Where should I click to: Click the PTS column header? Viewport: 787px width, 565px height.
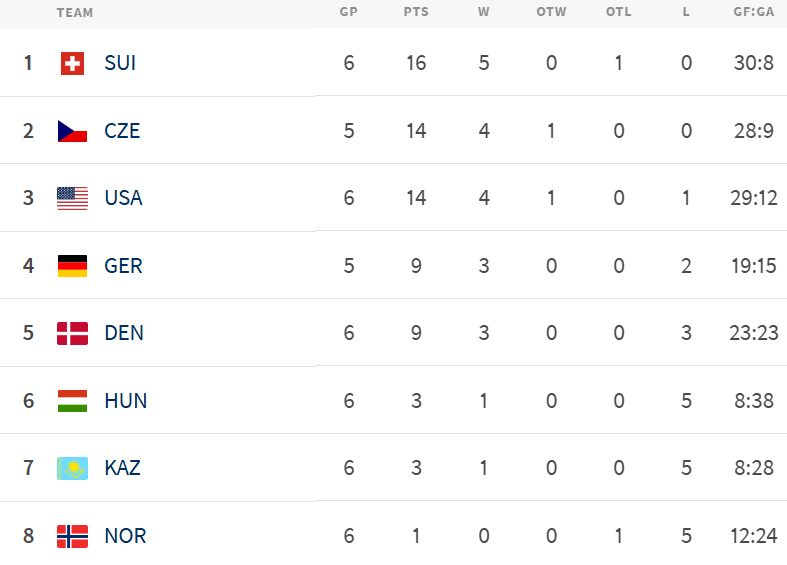point(416,13)
